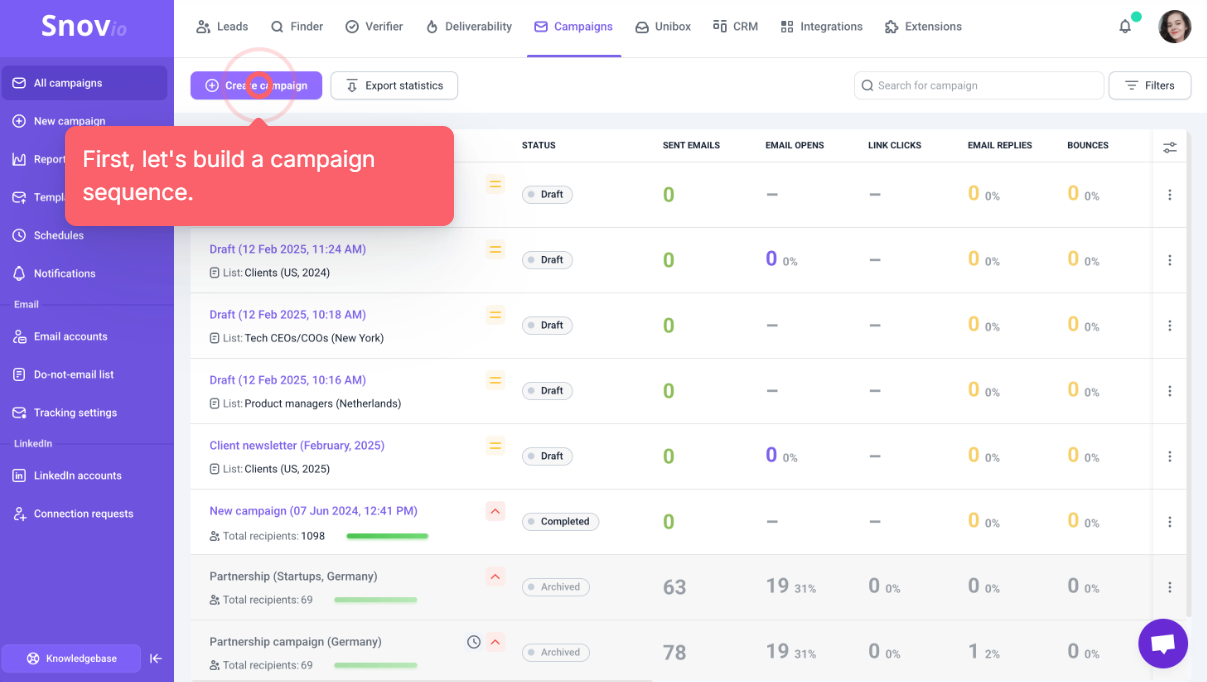Focus the Search for campaign field
The width and height of the screenshot is (1207, 682).
979,86
